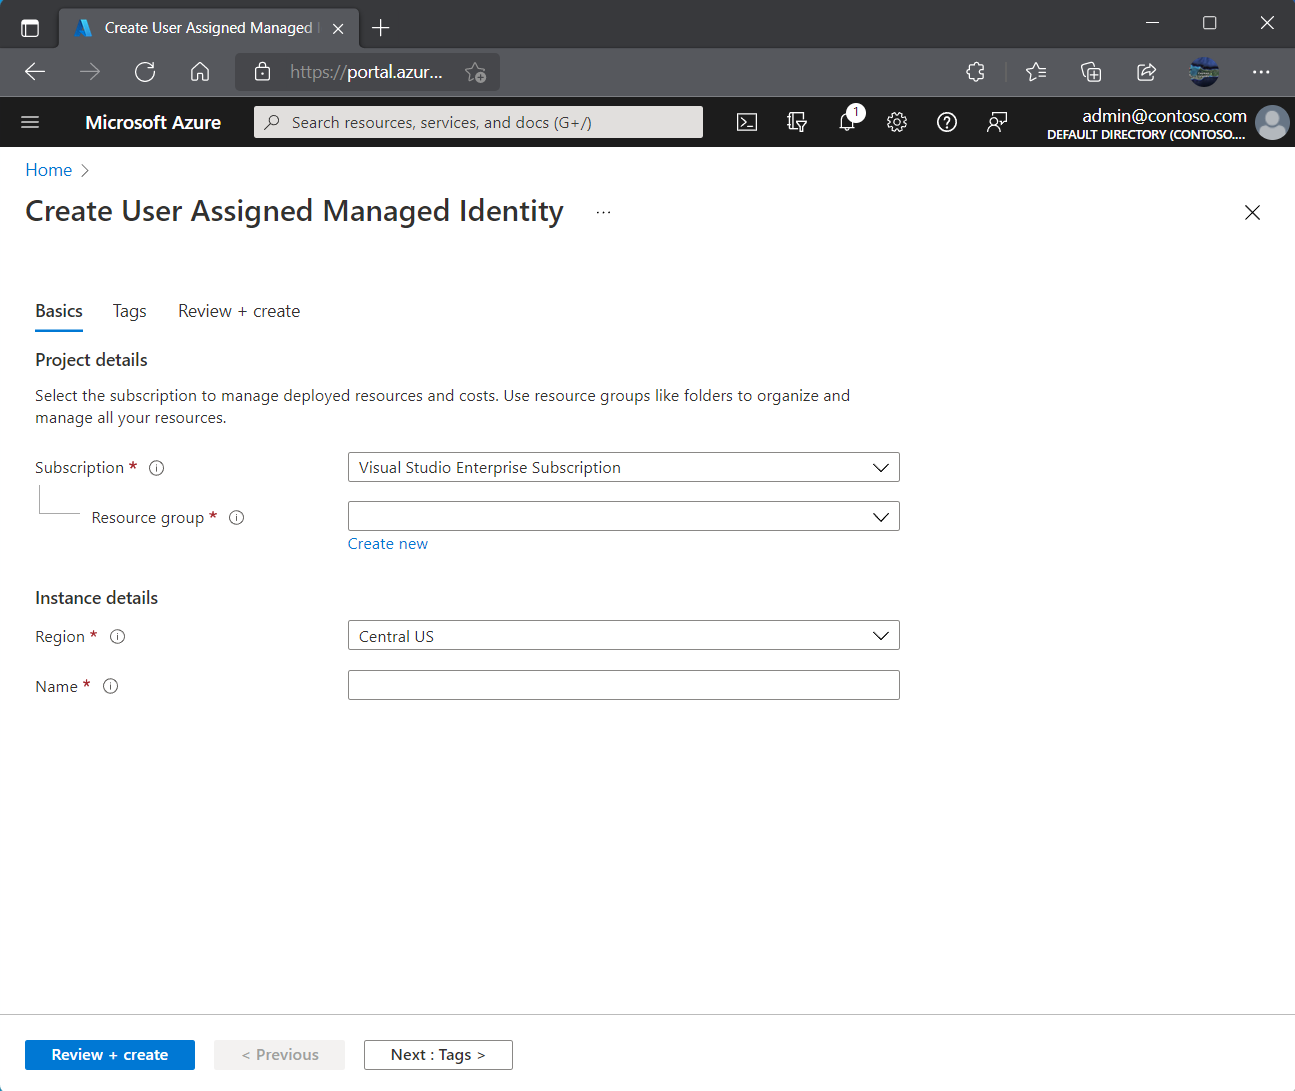Switch to the Review + create tab
This screenshot has height=1091, width=1295.
click(238, 311)
